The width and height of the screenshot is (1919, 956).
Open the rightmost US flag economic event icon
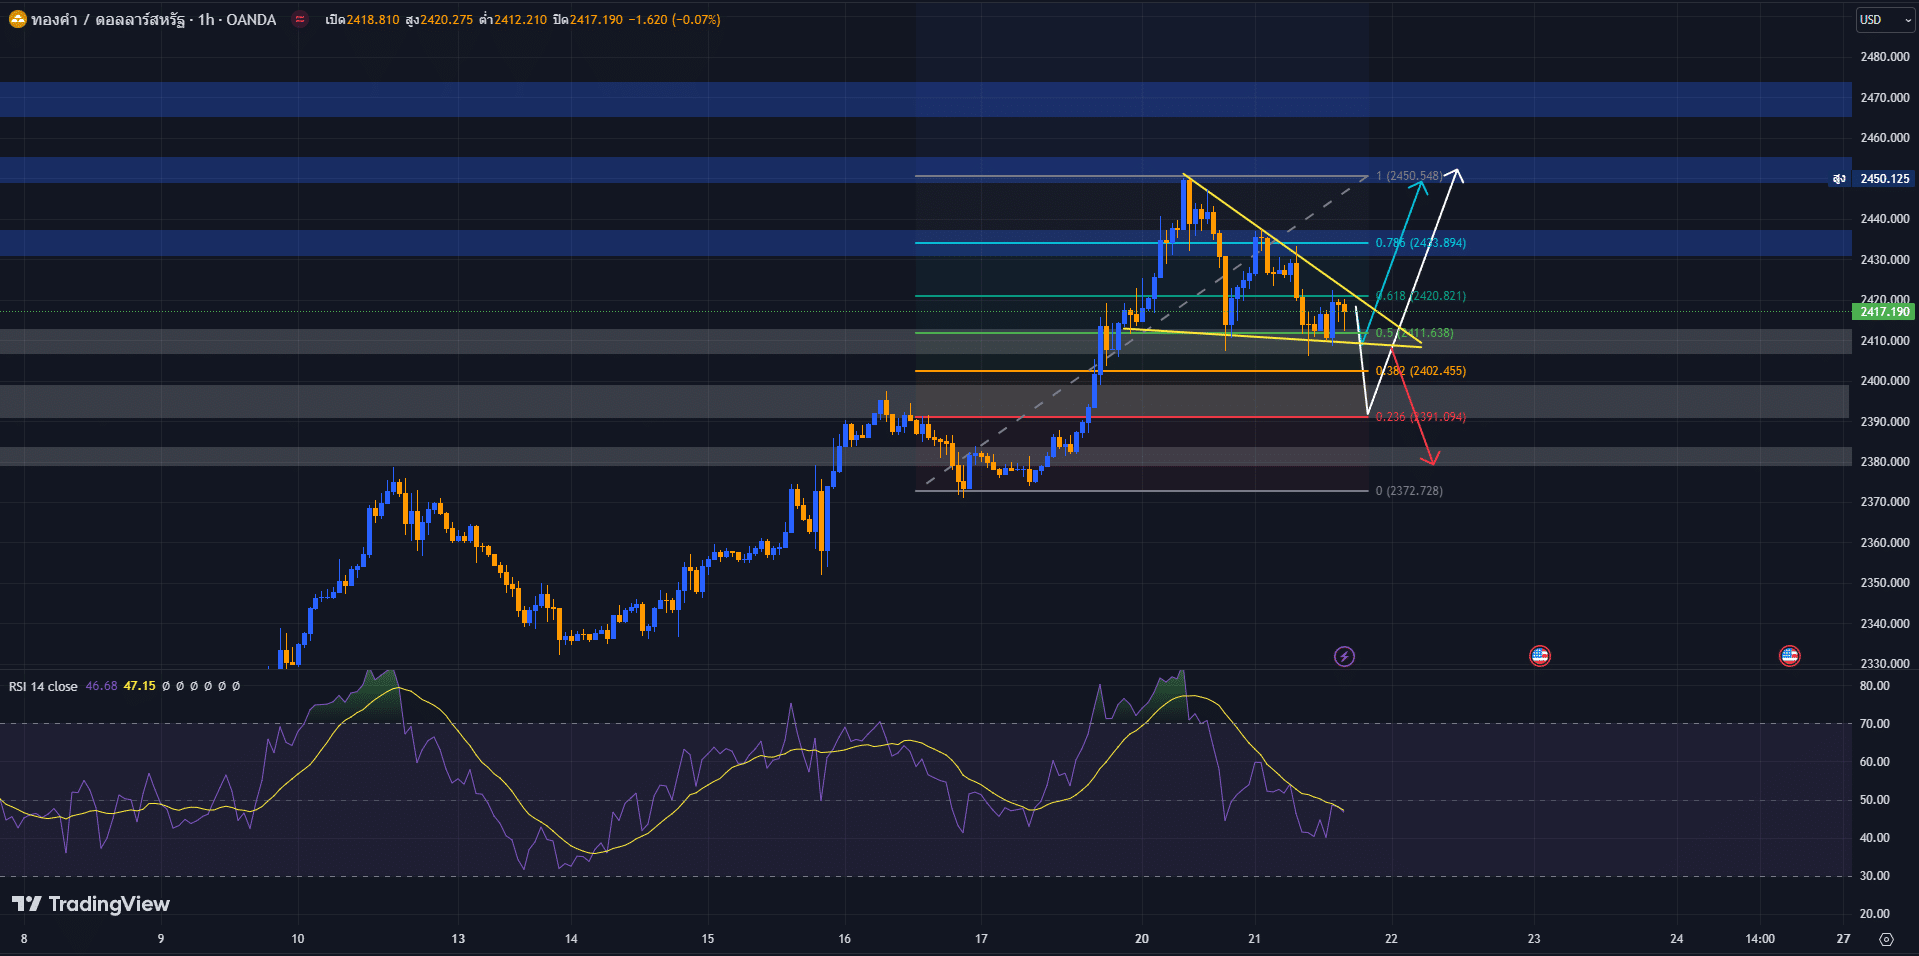(1789, 656)
